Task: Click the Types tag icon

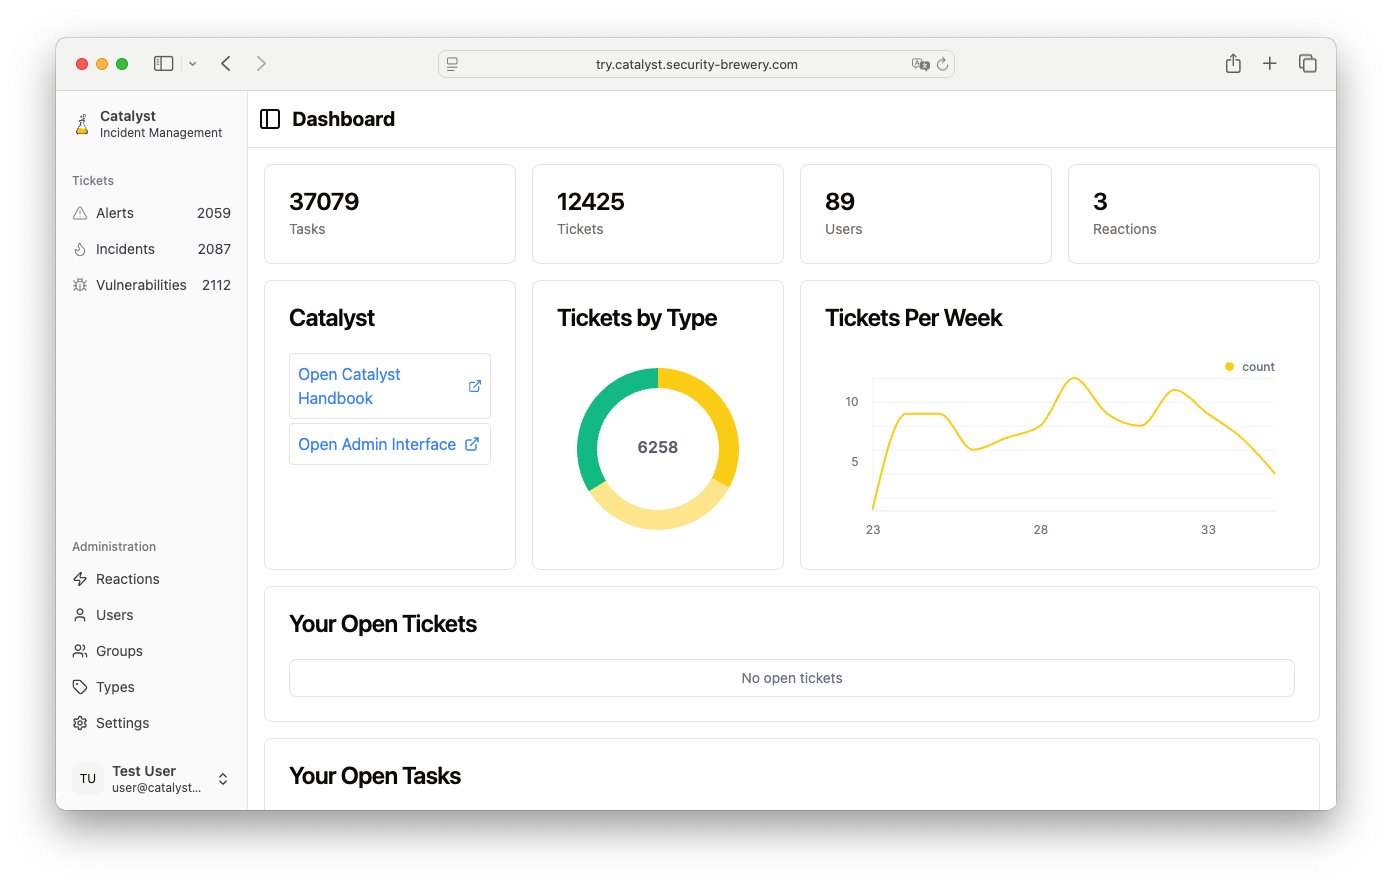Action: coord(79,686)
